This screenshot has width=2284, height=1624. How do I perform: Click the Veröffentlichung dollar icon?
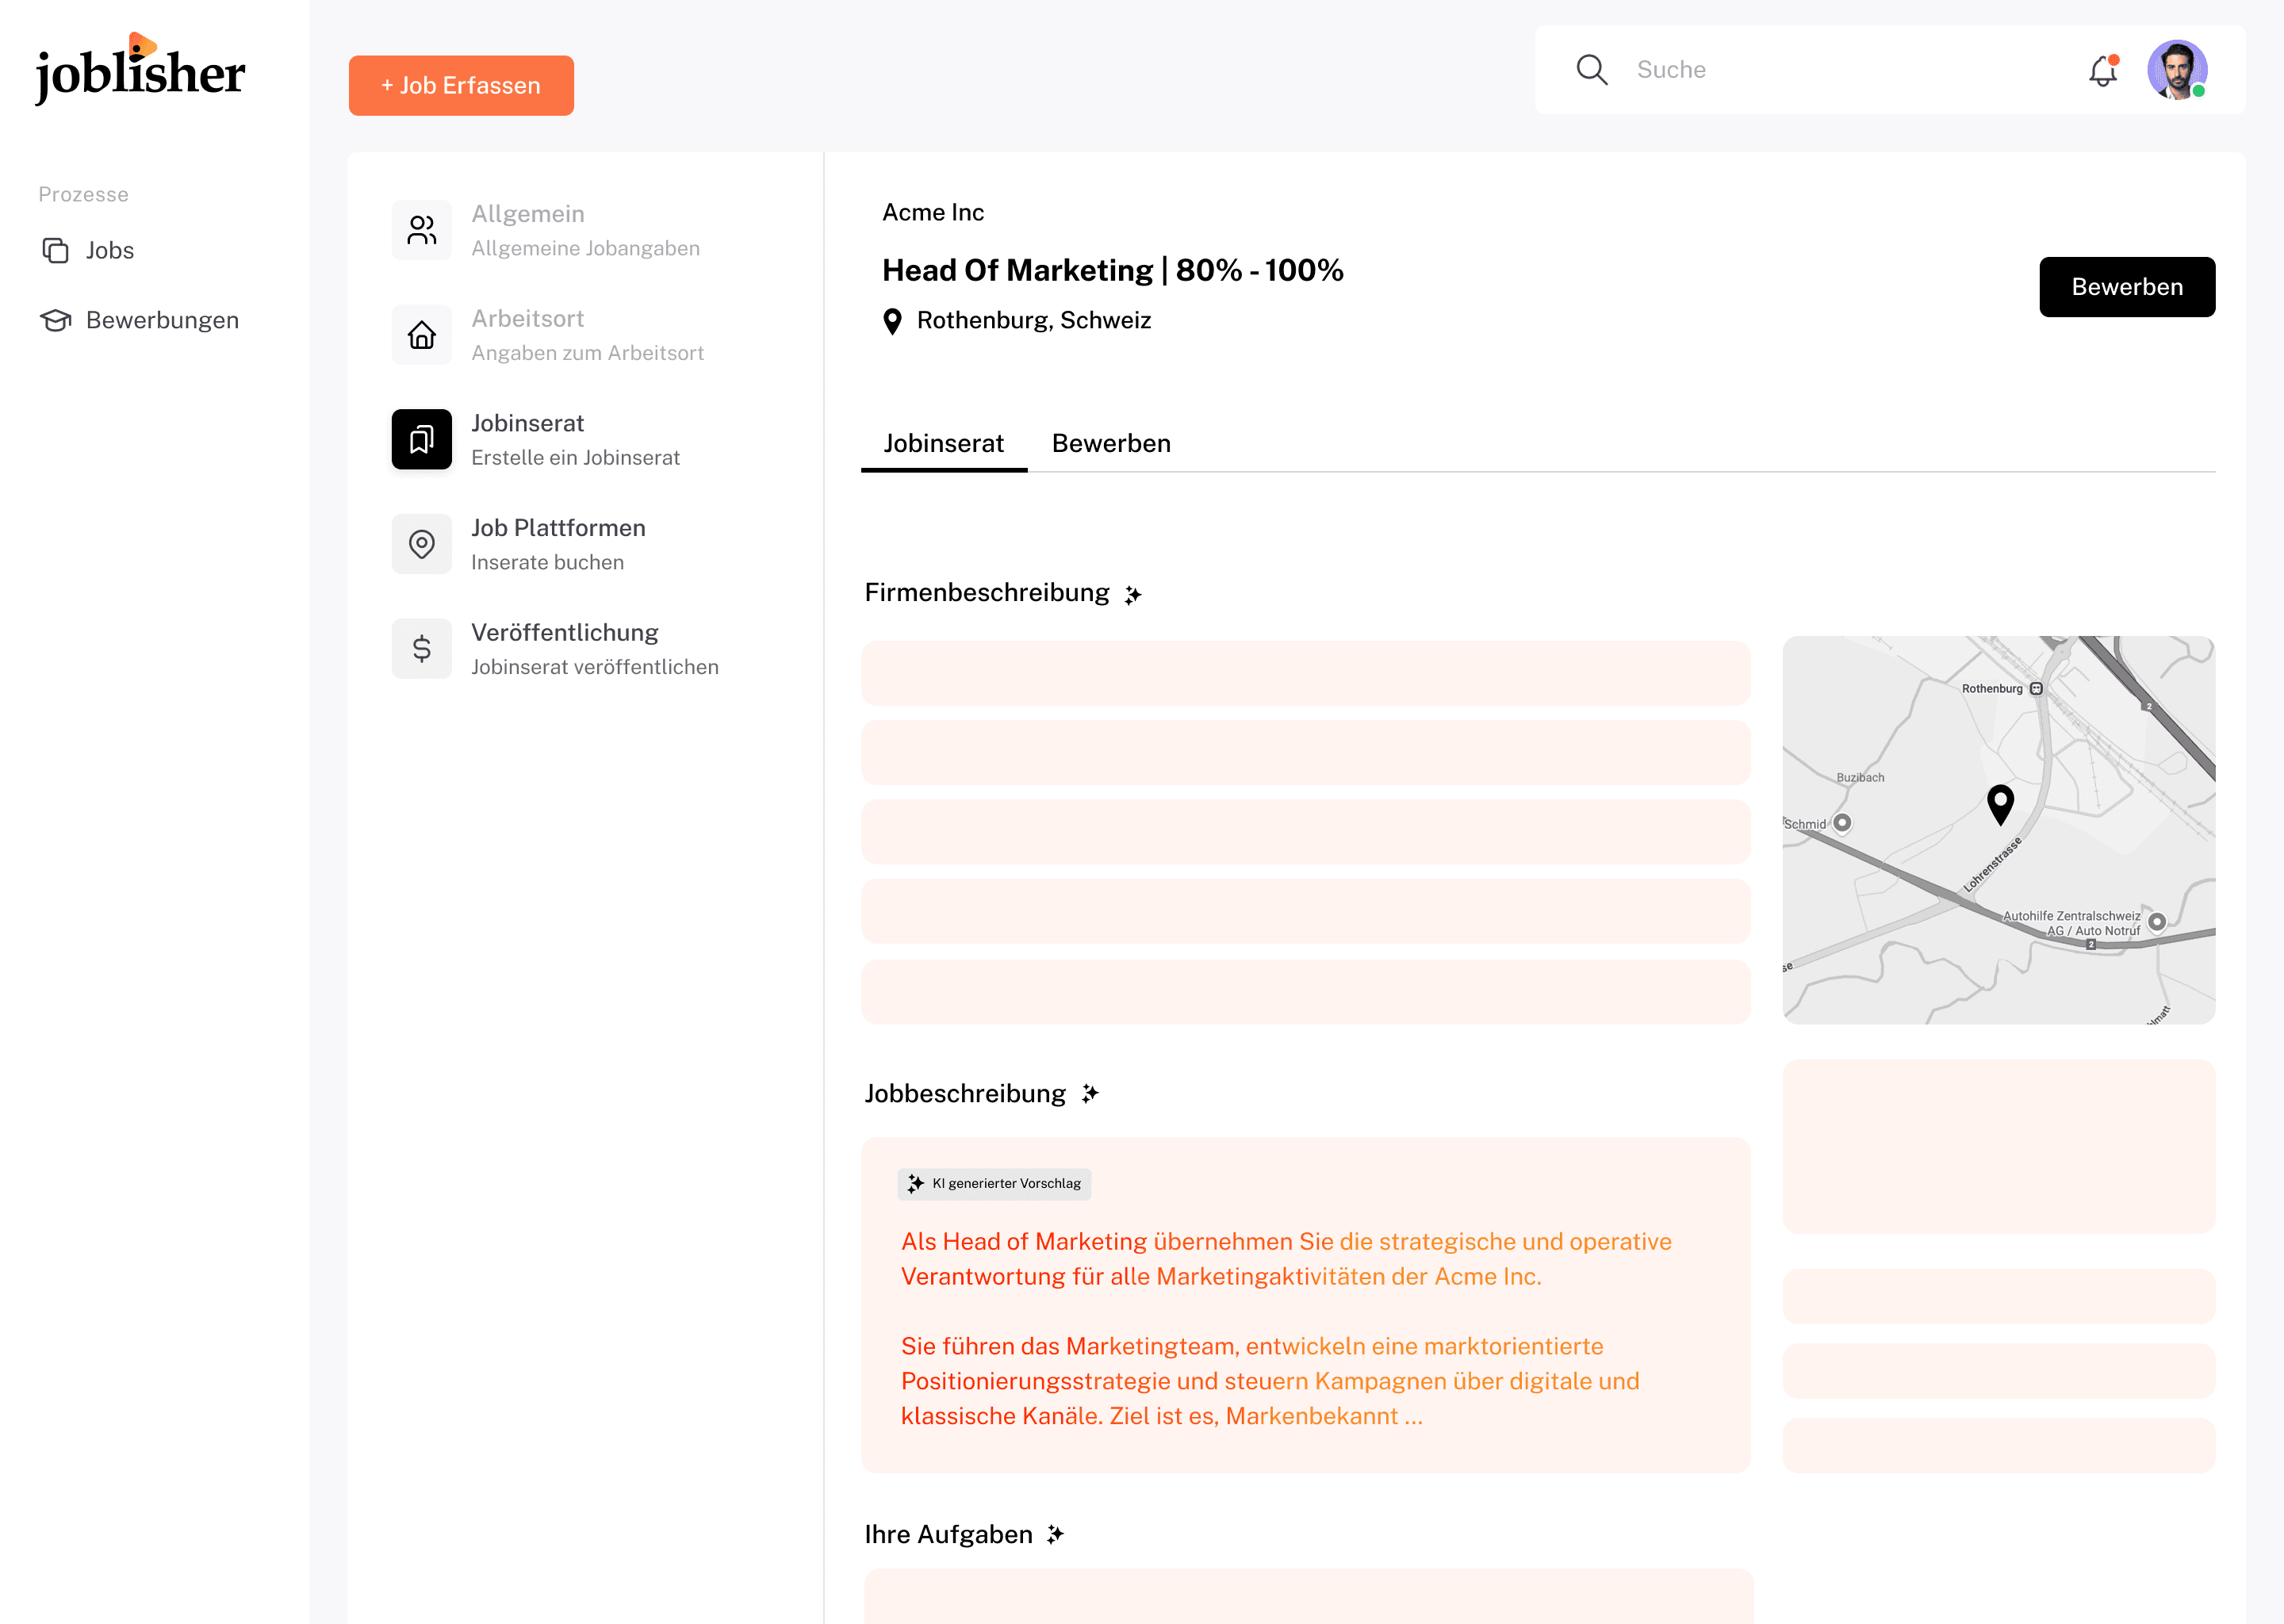[x=422, y=649]
